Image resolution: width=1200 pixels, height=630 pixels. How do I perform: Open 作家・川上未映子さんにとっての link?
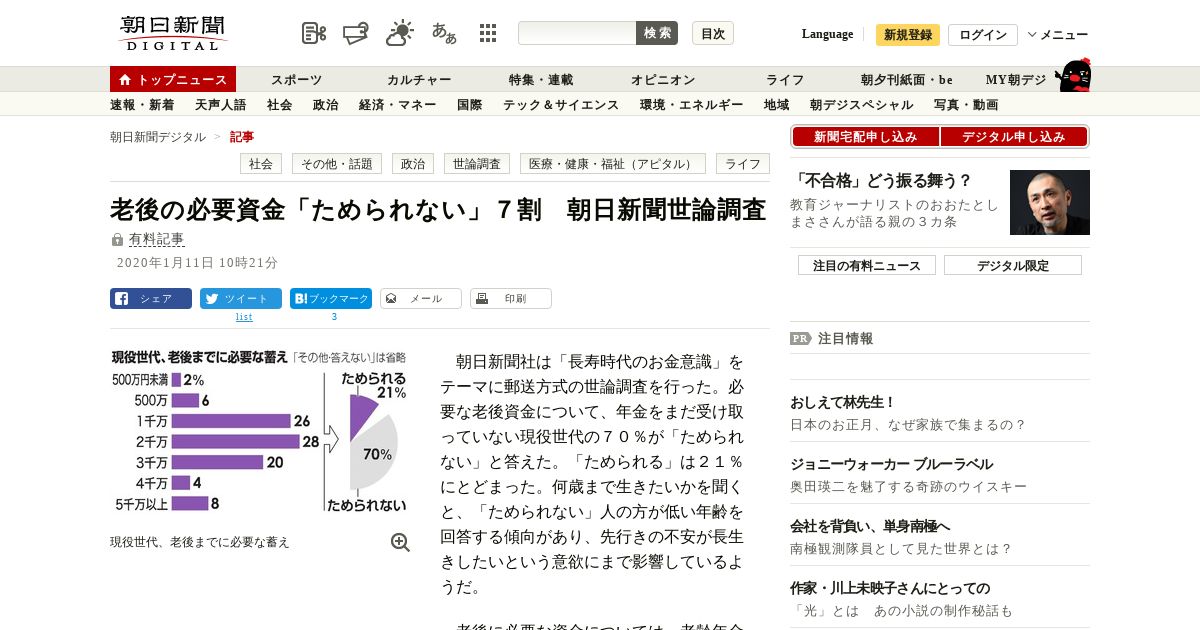890,588
